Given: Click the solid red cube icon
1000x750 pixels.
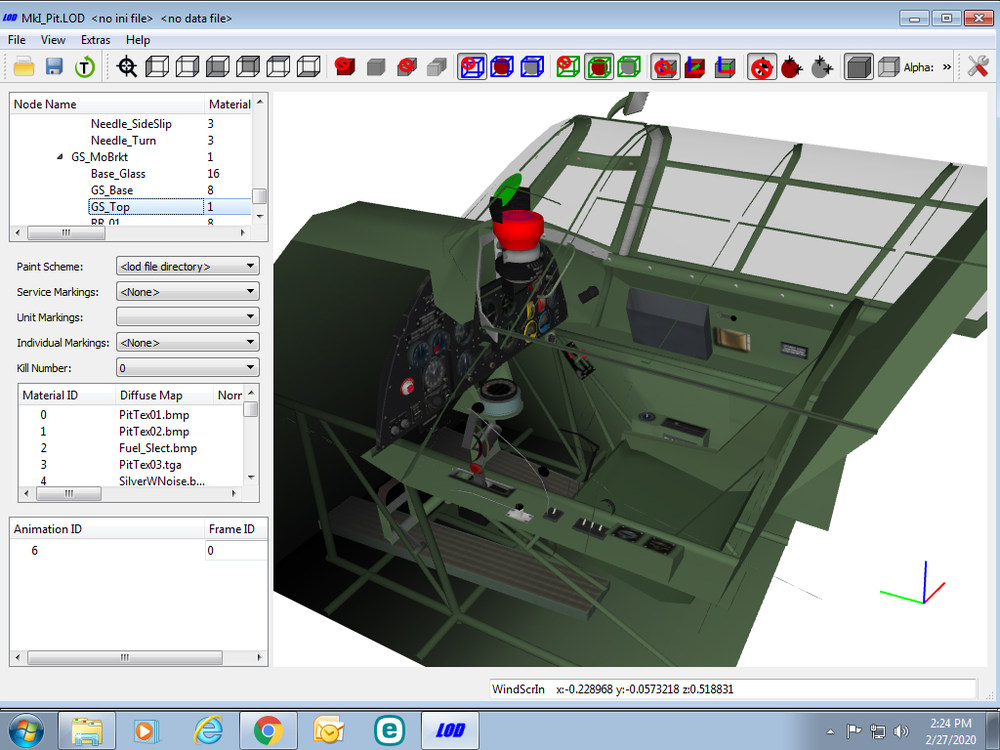Looking at the screenshot, I should pyautogui.click(x=344, y=66).
